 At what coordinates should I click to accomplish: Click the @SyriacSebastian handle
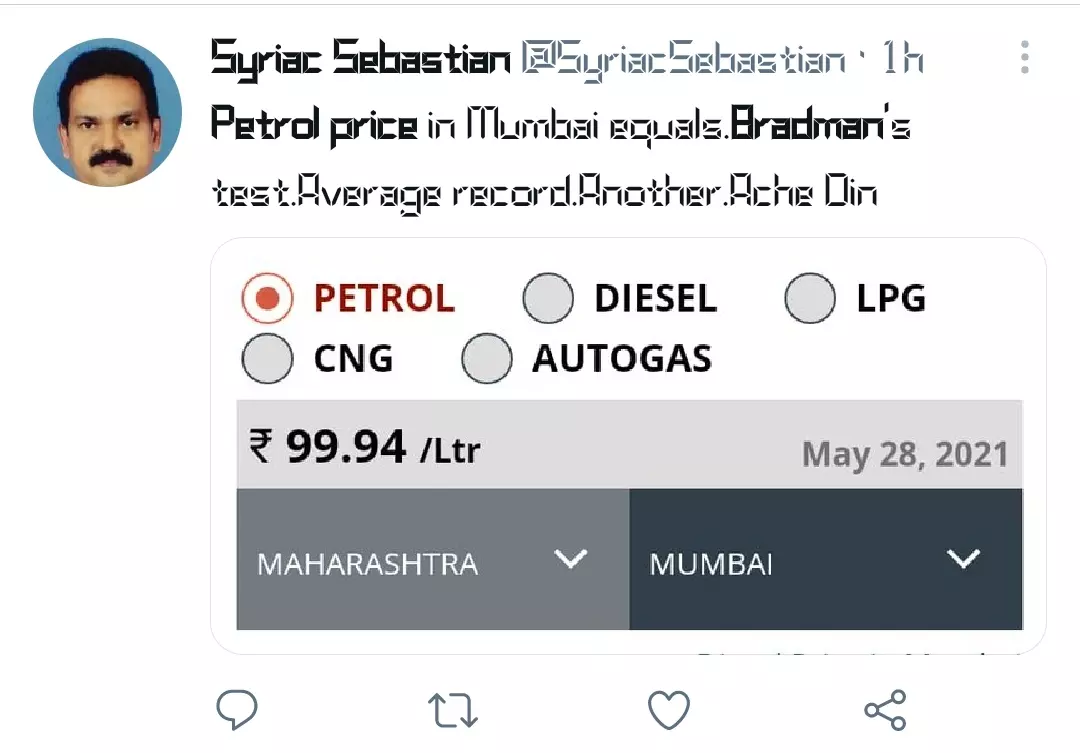point(682,60)
